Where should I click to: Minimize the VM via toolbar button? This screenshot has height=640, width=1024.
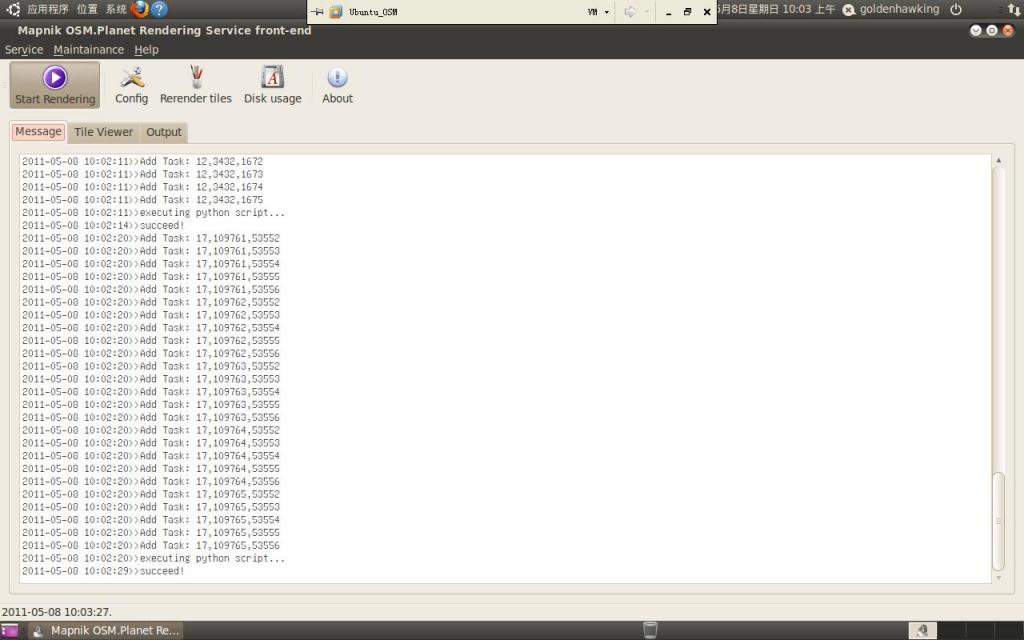[x=668, y=12]
